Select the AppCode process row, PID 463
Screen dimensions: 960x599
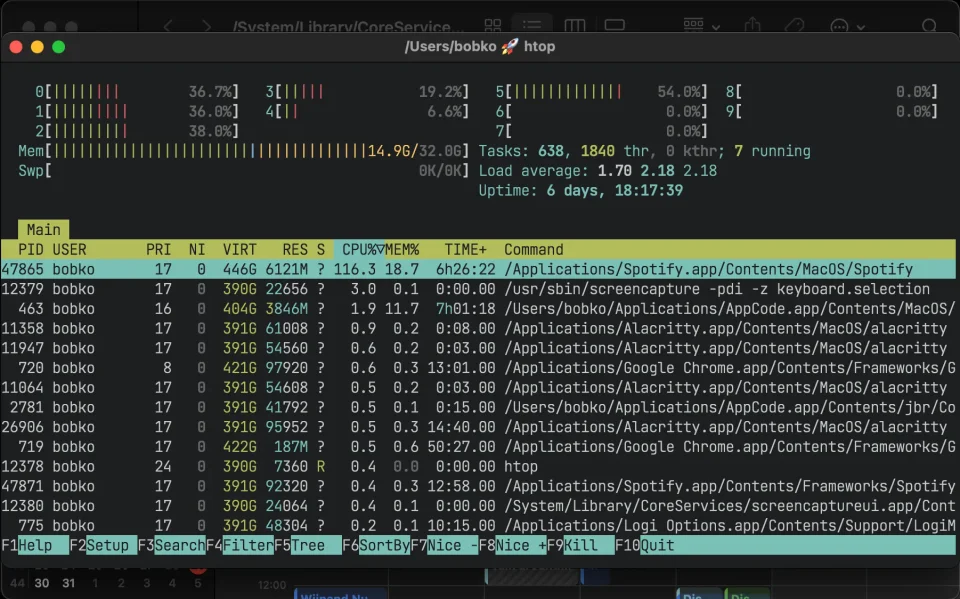point(478,308)
